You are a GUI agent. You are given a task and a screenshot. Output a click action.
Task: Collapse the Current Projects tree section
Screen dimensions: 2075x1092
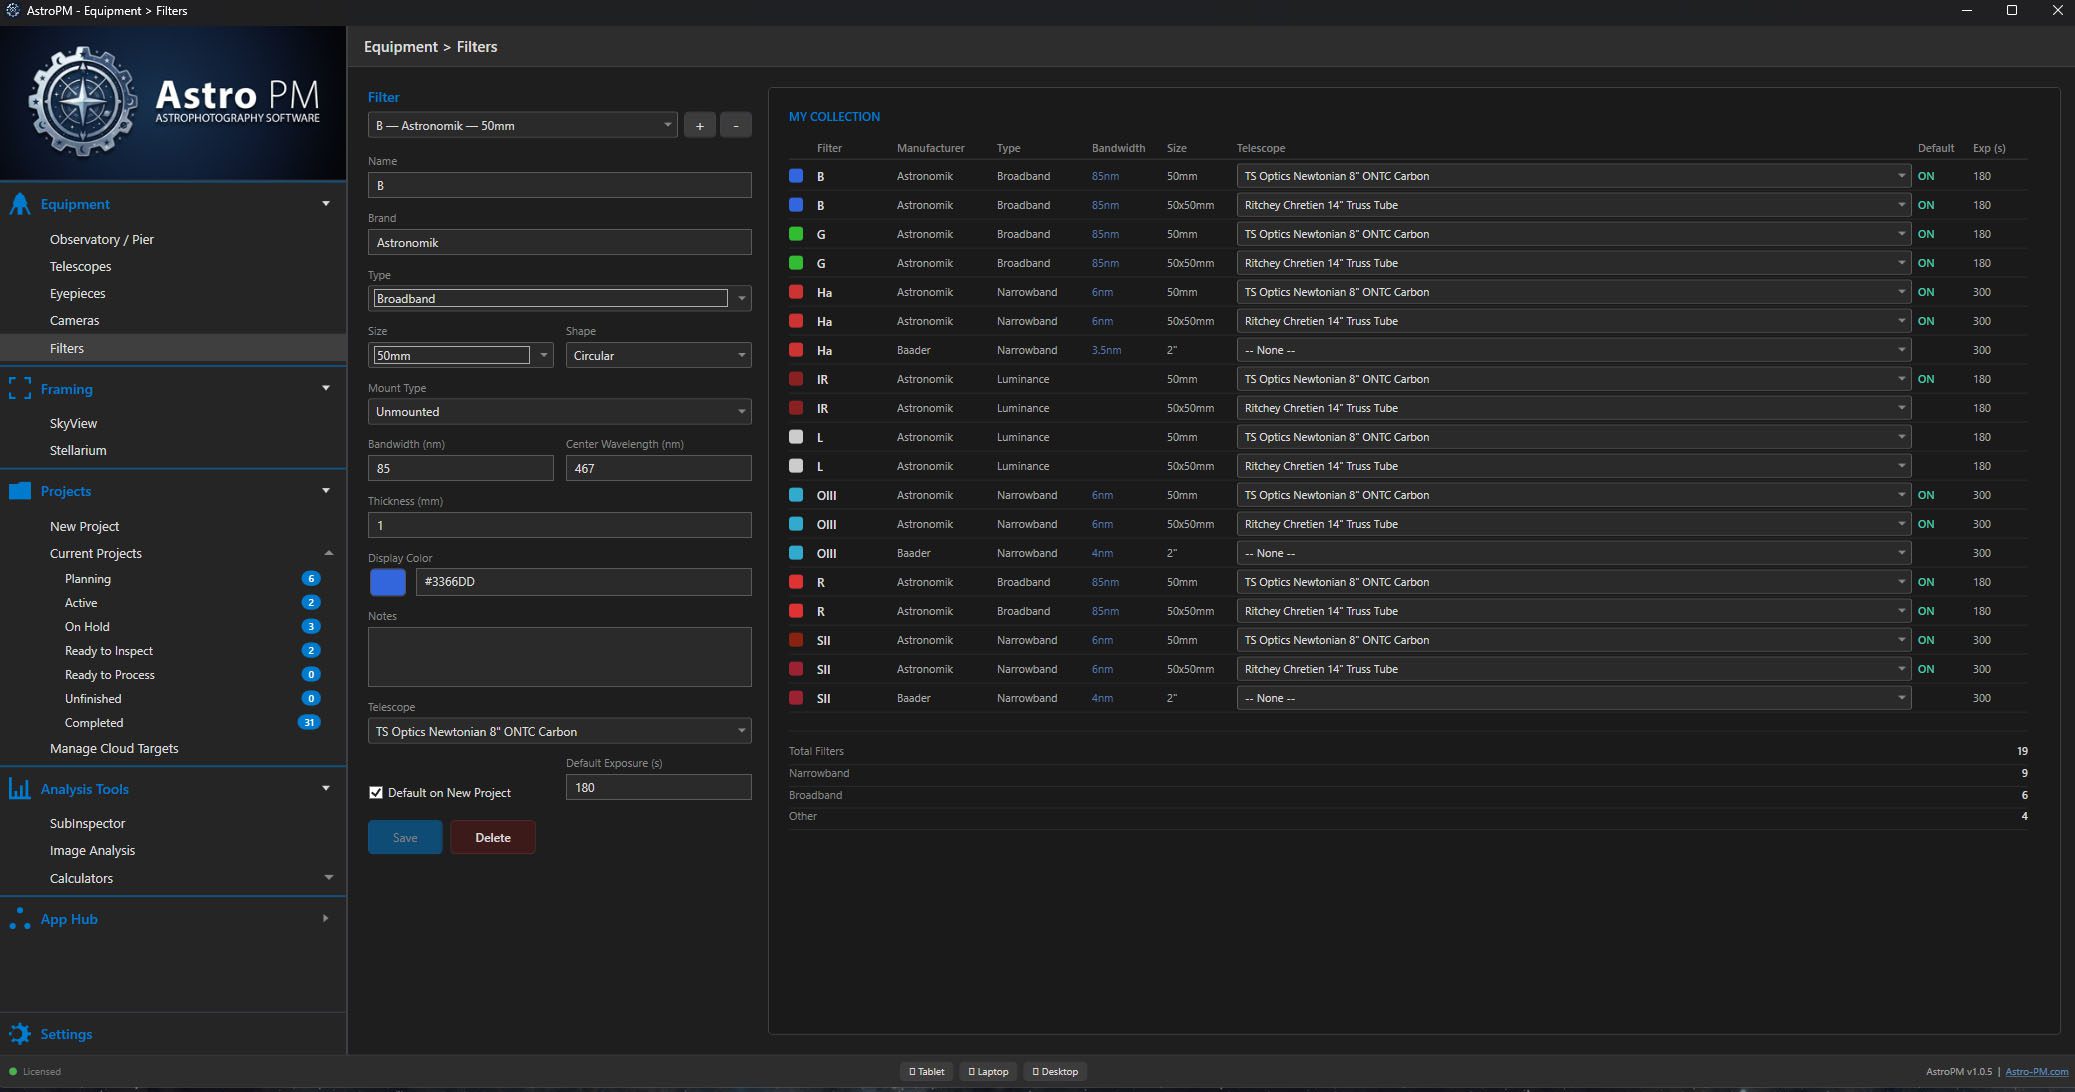coord(328,553)
